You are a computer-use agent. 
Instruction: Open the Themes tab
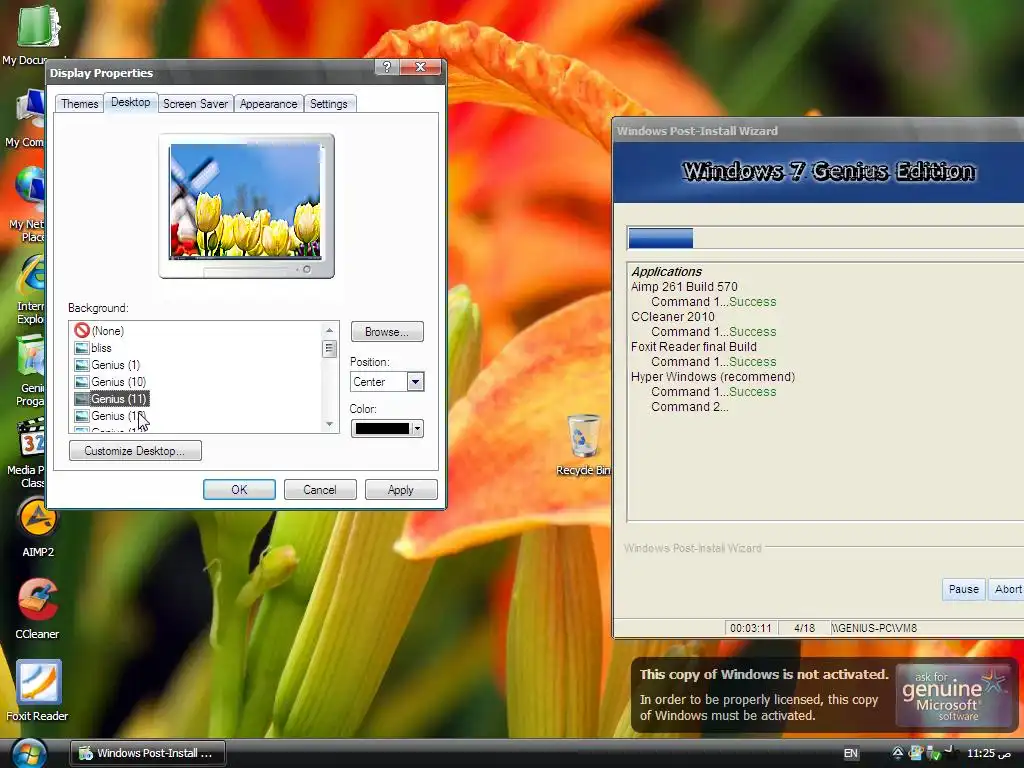click(80, 104)
